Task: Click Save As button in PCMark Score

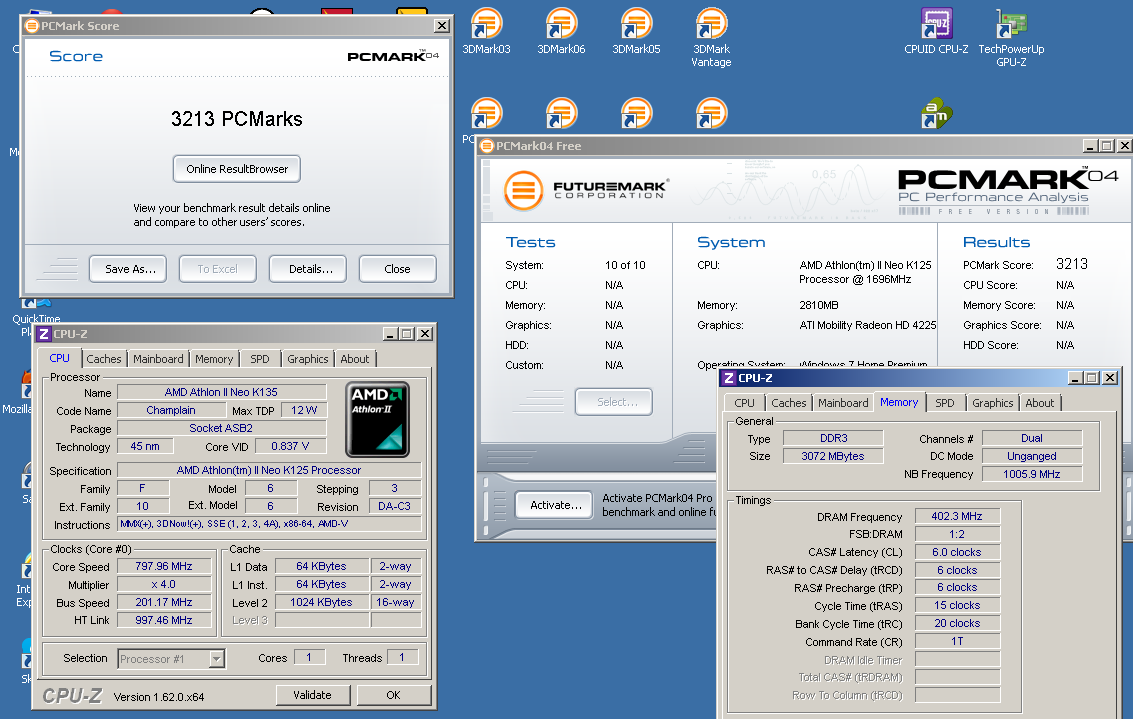Action: 128,269
